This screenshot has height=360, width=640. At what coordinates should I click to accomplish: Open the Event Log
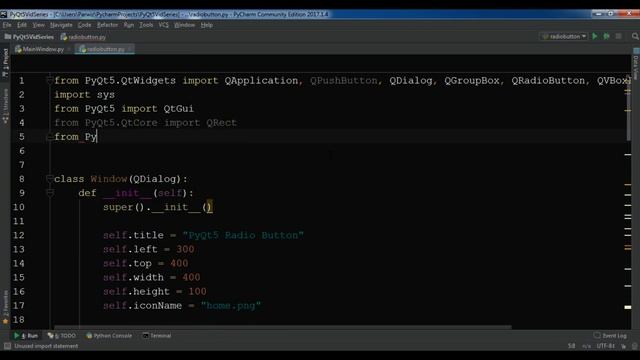tap(610, 336)
